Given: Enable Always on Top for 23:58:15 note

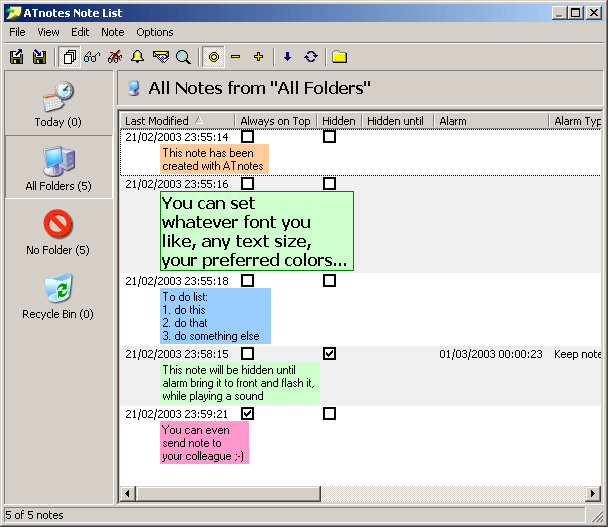Looking at the screenshot, I should pos(247,353).
